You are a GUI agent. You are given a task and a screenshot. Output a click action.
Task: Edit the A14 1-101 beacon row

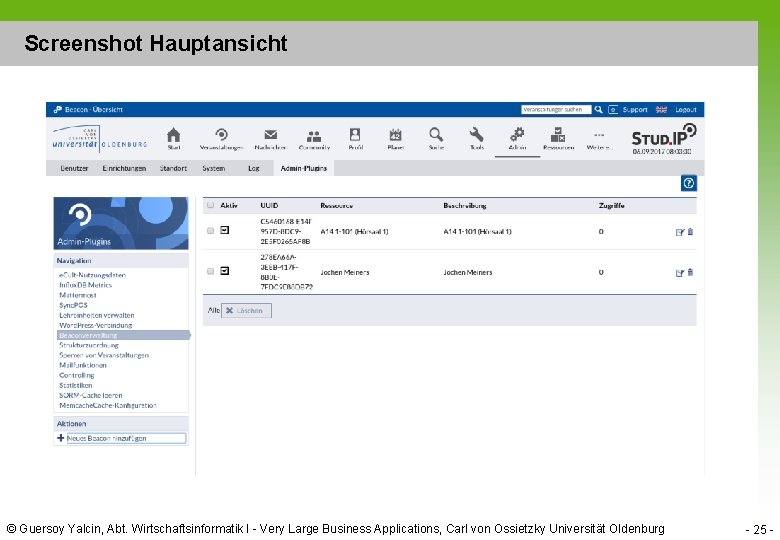coord(680,232)
